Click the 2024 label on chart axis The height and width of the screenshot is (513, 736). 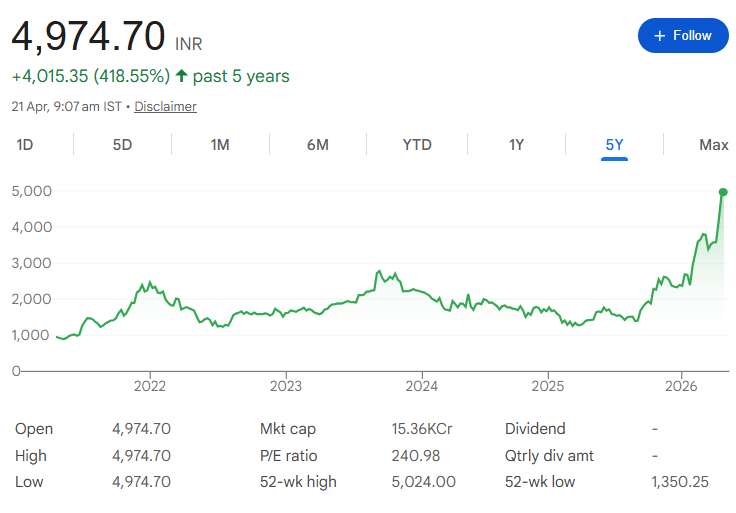pyautogui.click(x=422, y=386)
